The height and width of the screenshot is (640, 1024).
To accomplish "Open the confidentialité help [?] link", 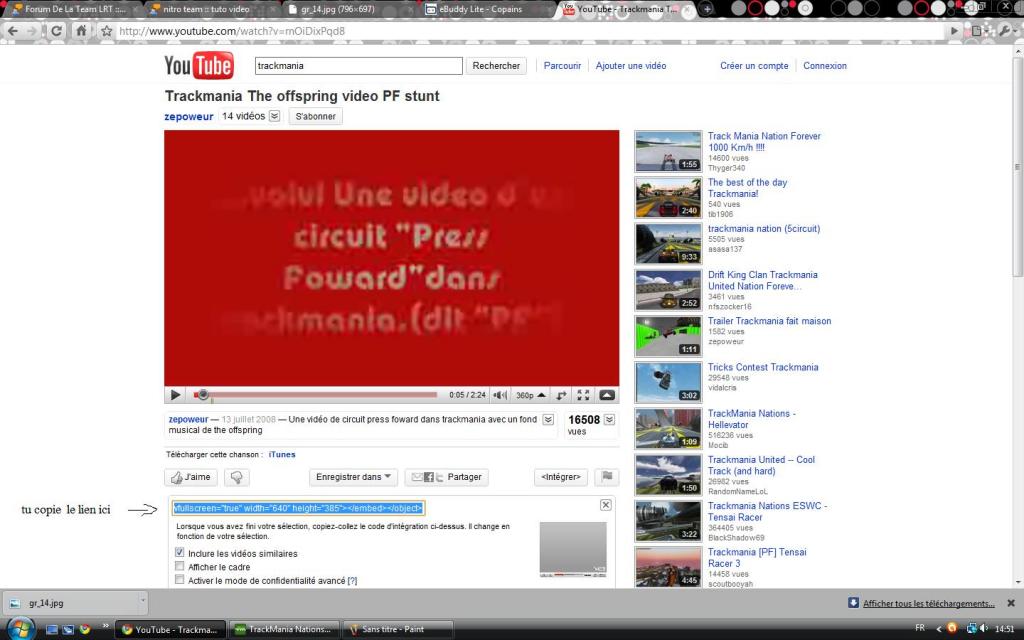I will coord(352,581).
